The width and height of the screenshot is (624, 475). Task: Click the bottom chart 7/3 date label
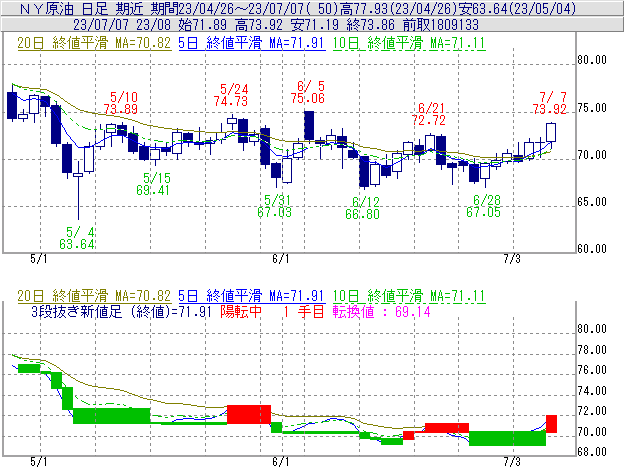click(512, 461)
